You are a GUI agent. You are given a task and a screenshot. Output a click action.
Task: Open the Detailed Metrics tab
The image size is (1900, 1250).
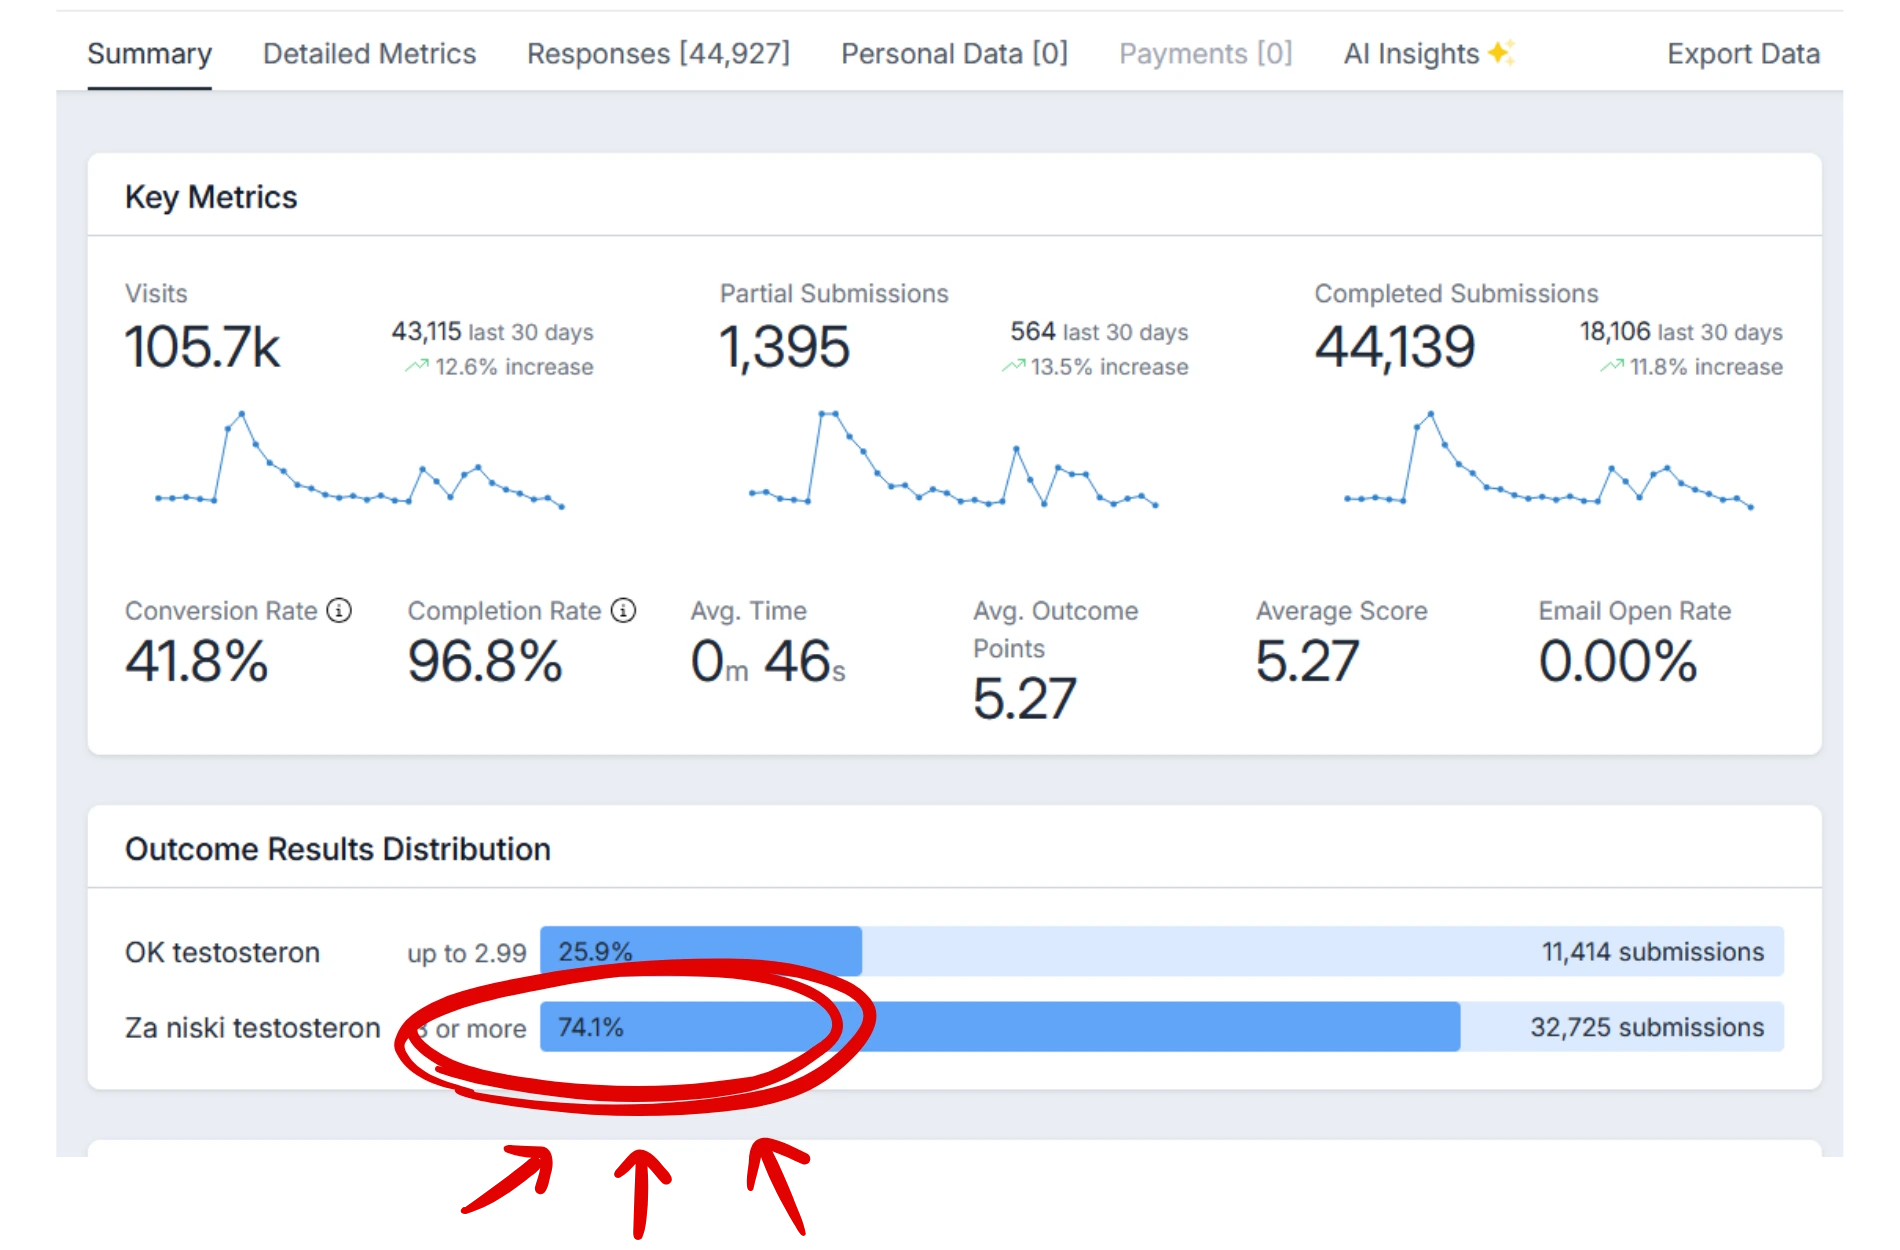[369, 54]
